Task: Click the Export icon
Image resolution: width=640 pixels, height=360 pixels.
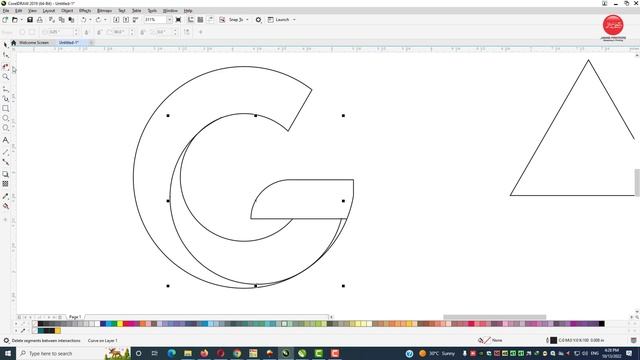Action: [x=126, y=20]
